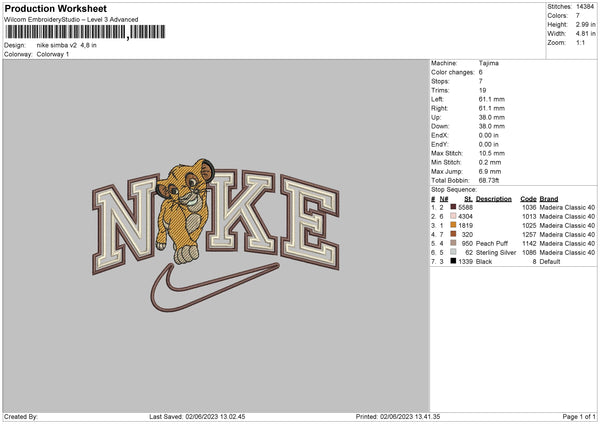Click stitch count 4304 in stop 2
600x424 pixels.
[466, 217]
